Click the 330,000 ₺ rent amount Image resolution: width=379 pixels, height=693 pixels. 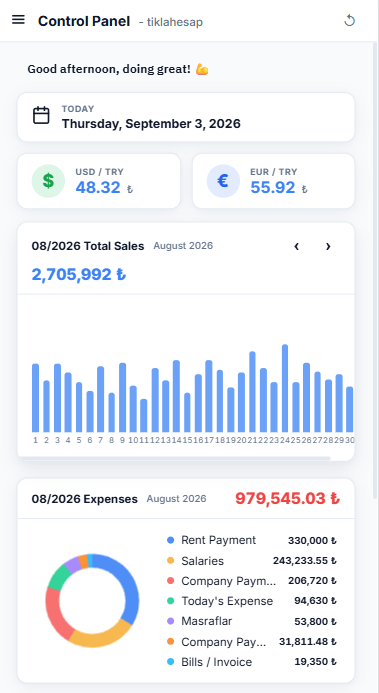point(312,541)
